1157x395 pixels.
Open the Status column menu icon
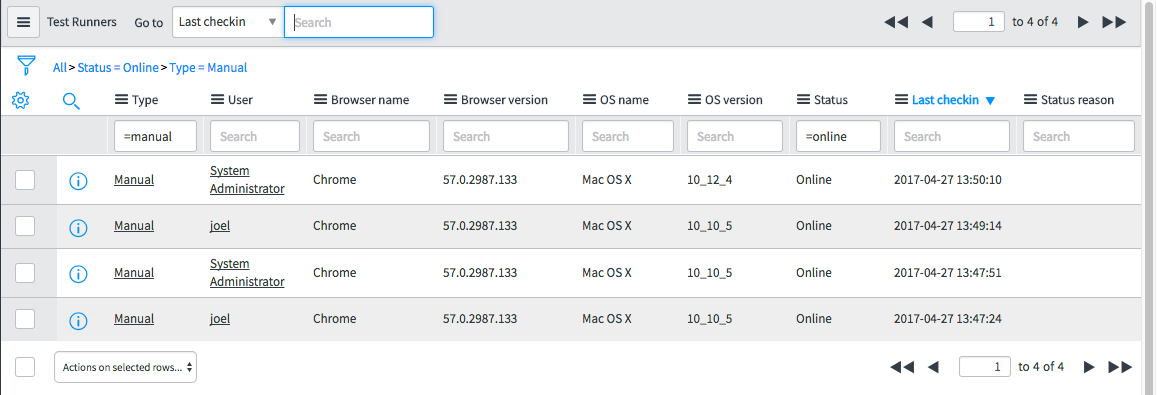pyautogui.click(x=804, y=100)
